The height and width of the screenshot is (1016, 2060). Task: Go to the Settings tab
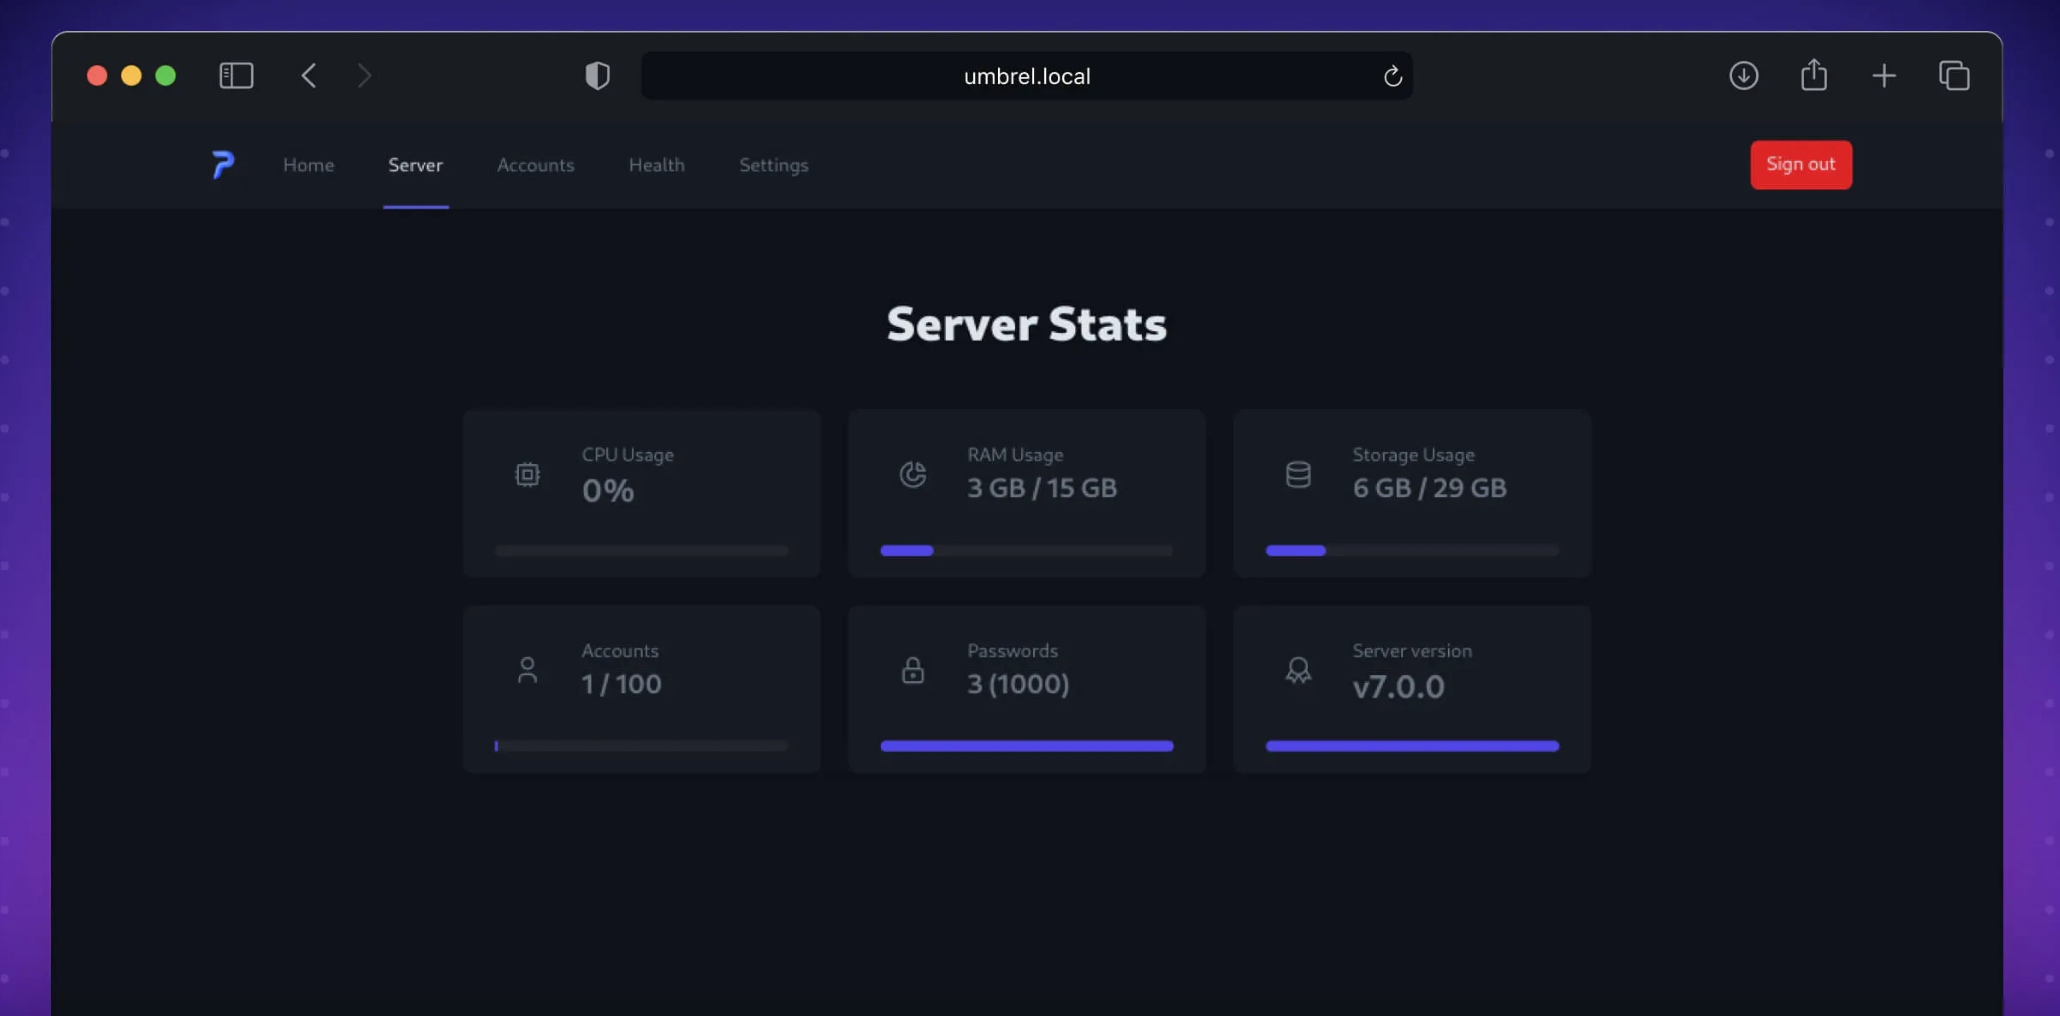coord(773,165)
